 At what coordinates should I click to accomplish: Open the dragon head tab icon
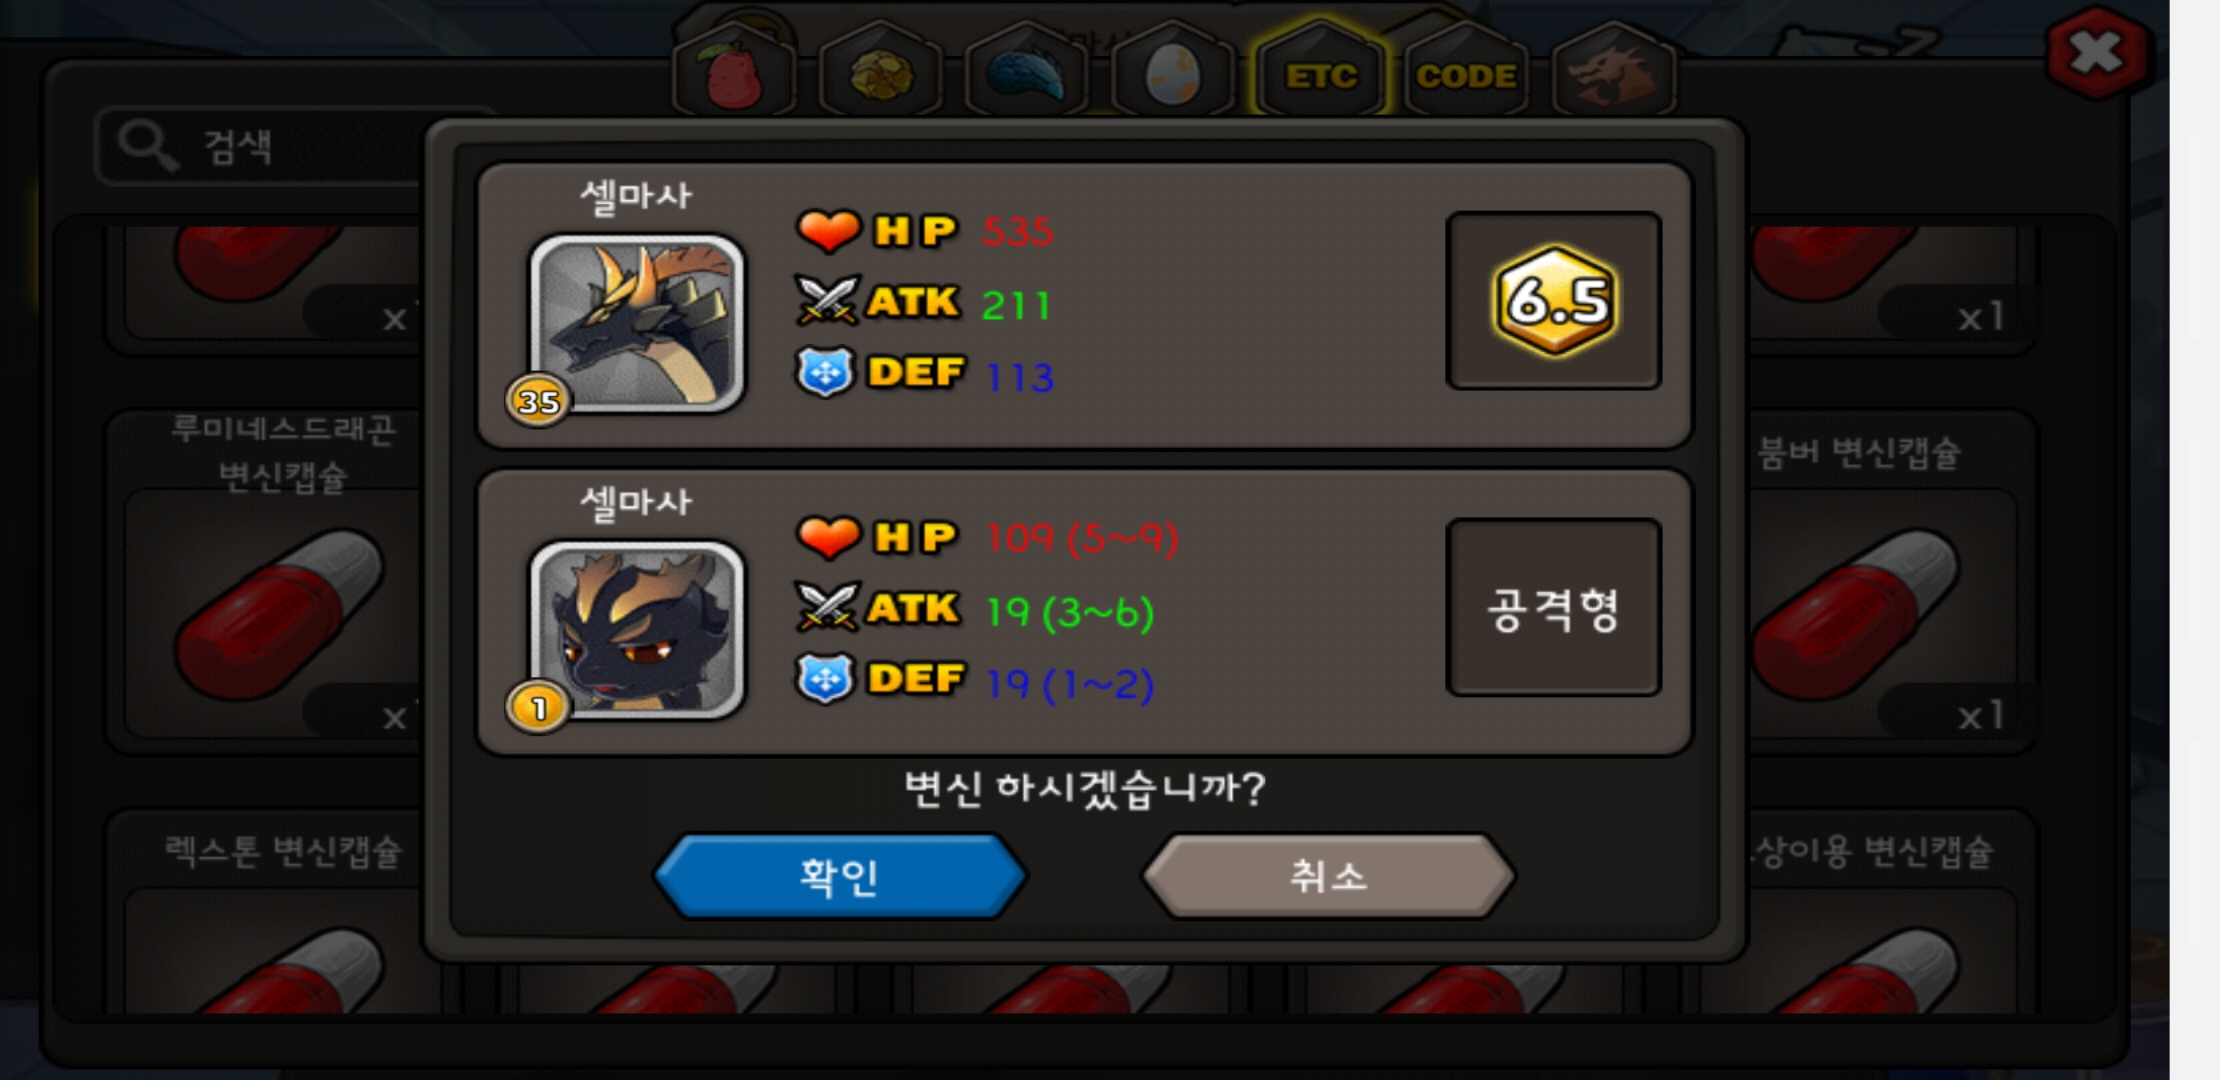[x=1613, y=72]
